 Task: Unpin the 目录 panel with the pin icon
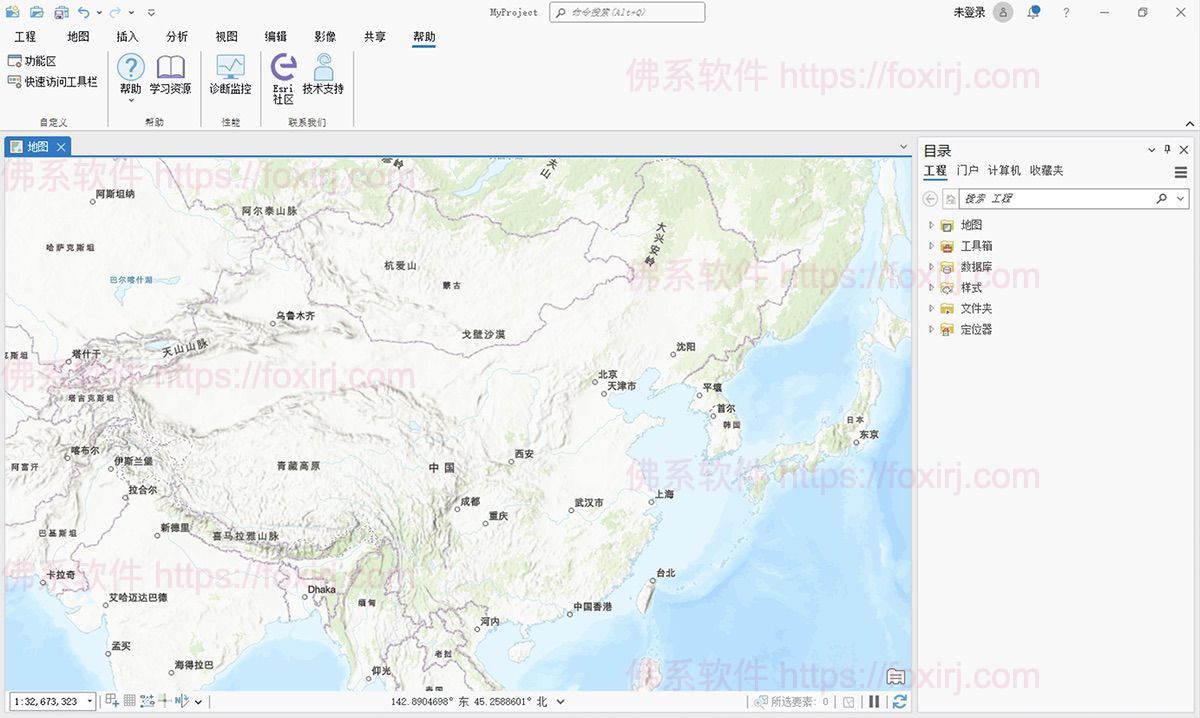pos(1167,149)
